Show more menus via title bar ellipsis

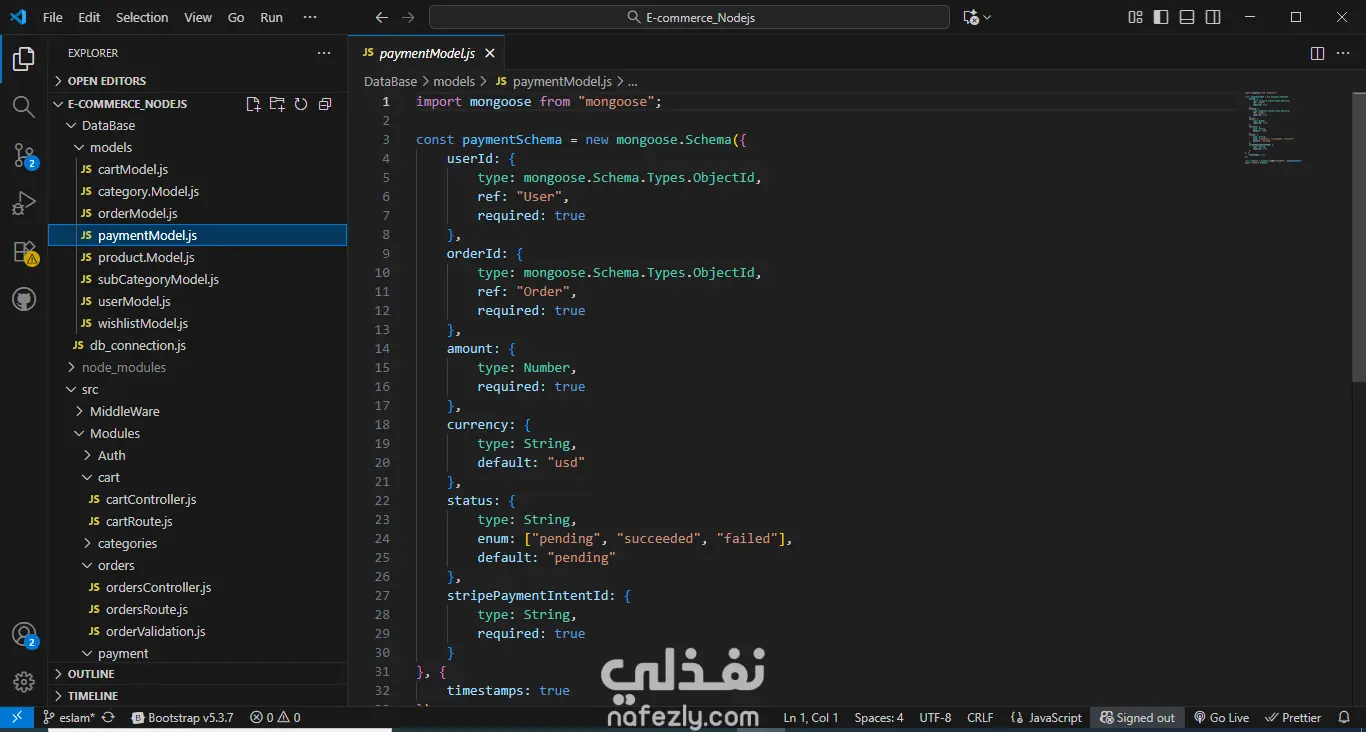coord(310,17)
